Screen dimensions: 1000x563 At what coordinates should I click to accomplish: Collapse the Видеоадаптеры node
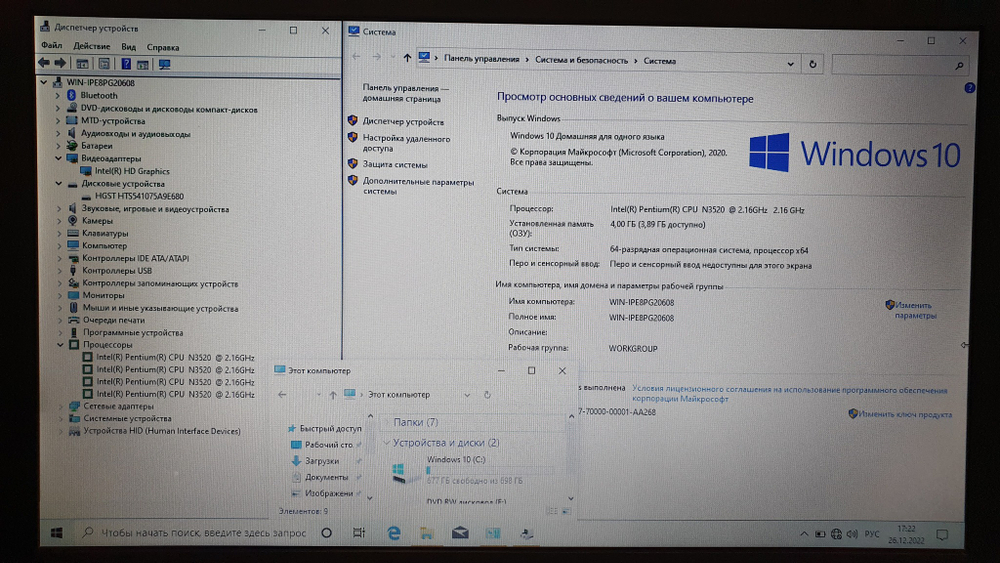(58, 158)
